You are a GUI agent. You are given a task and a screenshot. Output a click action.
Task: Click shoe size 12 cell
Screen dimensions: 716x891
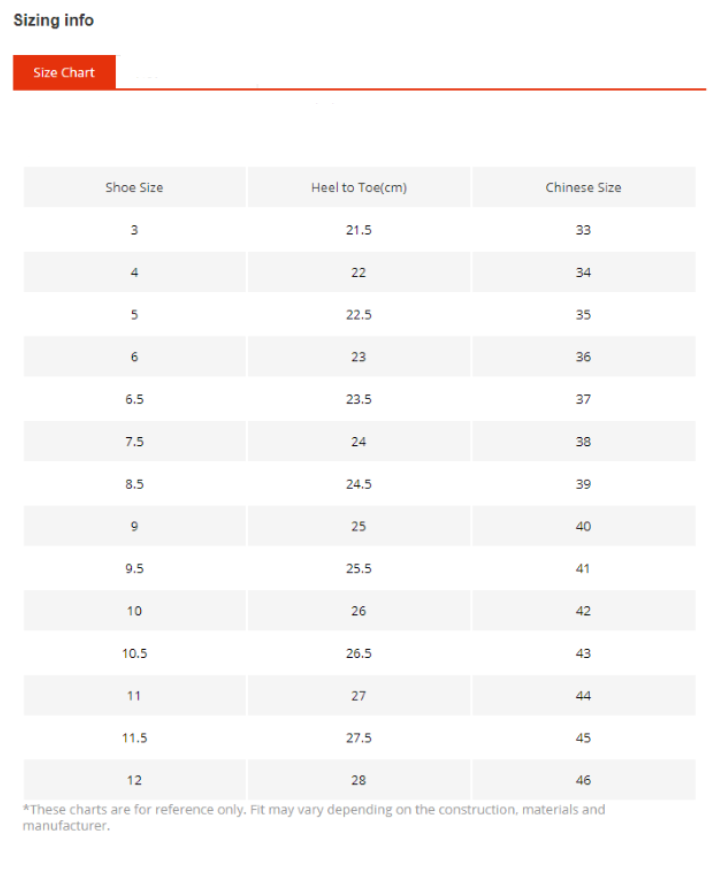(x=135, y=780)
